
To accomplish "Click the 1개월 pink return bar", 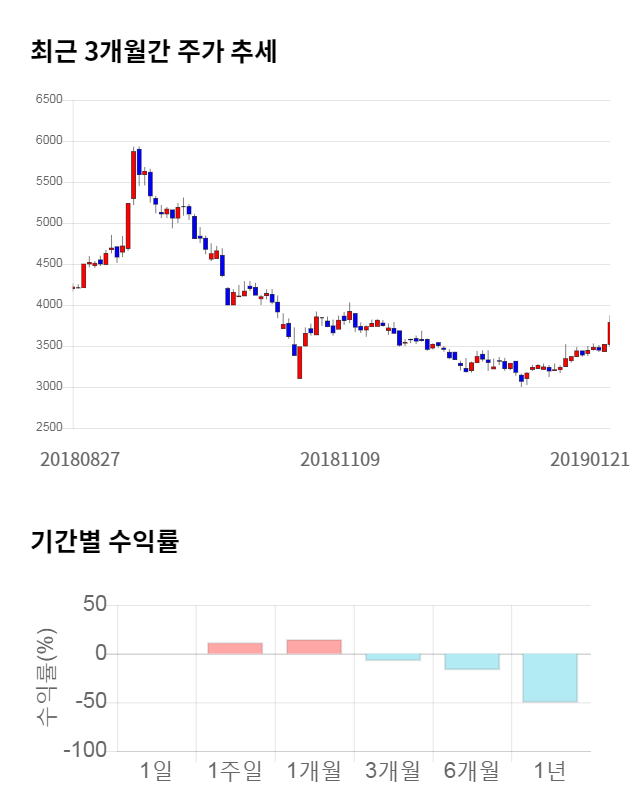I will [x=314, y=647].
